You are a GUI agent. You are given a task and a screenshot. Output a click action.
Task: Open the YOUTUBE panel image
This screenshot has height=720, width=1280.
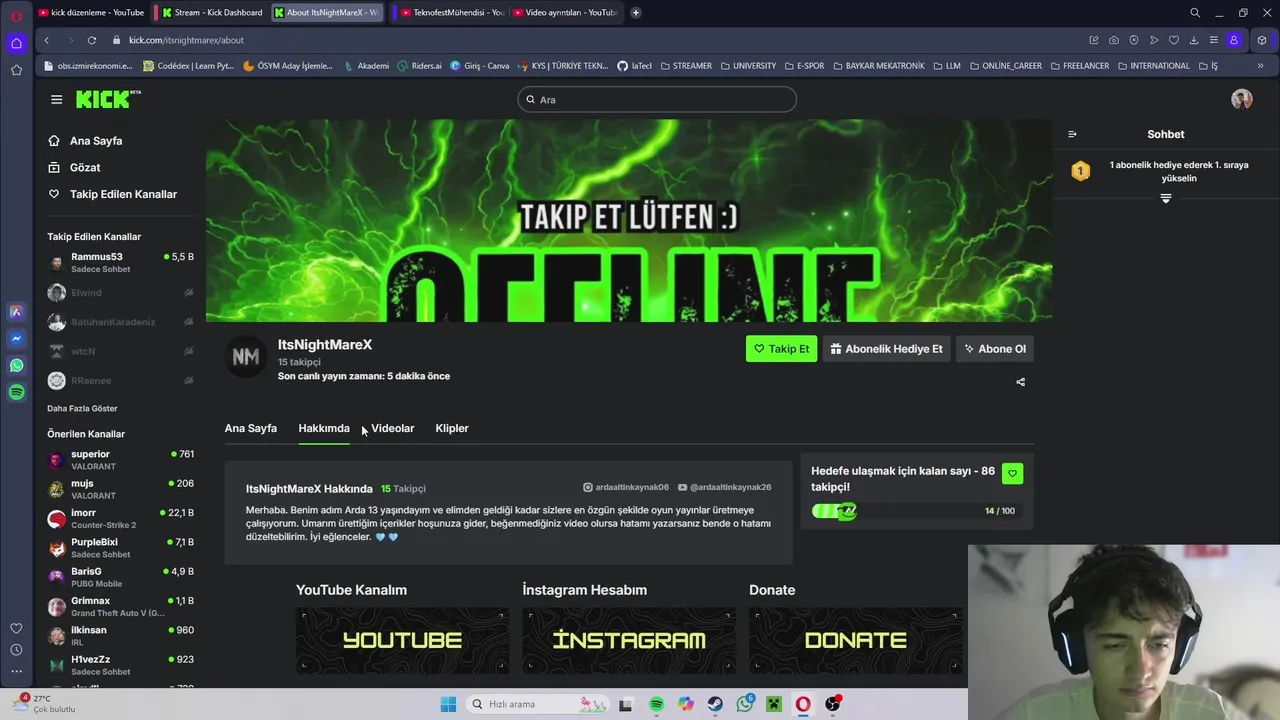point(402,640)
